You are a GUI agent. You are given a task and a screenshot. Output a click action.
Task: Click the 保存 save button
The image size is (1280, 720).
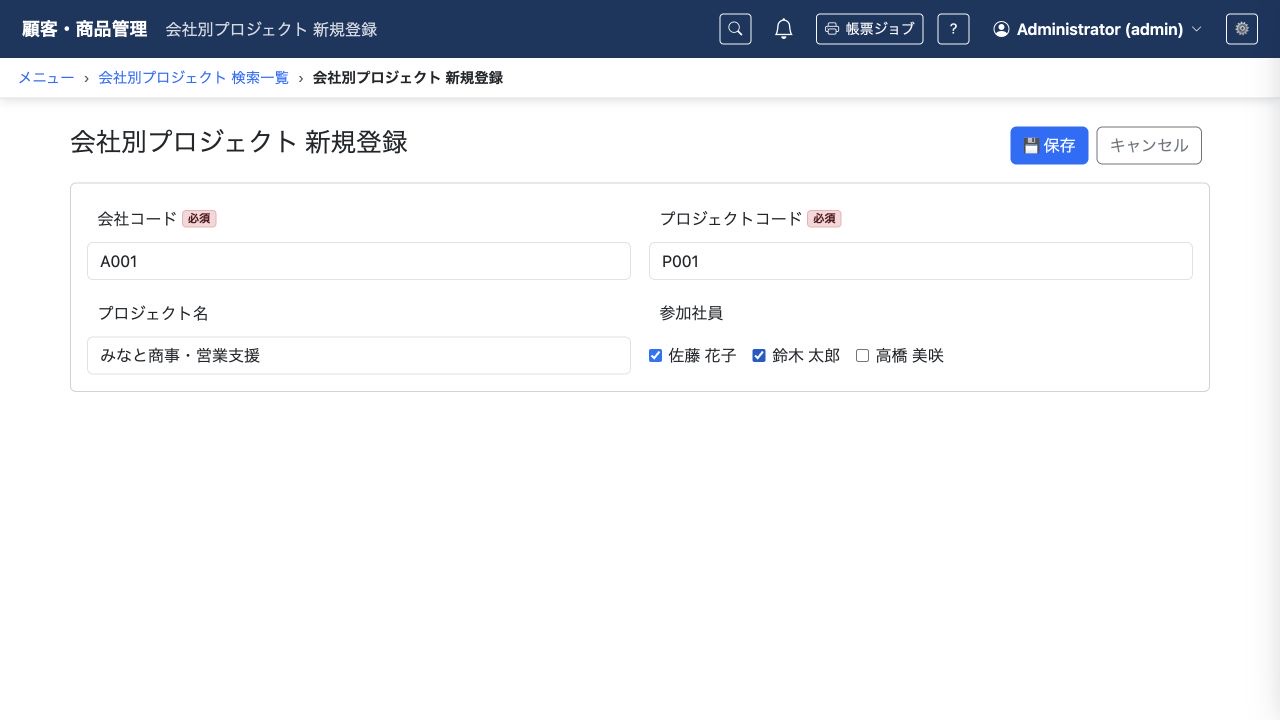1049,145
